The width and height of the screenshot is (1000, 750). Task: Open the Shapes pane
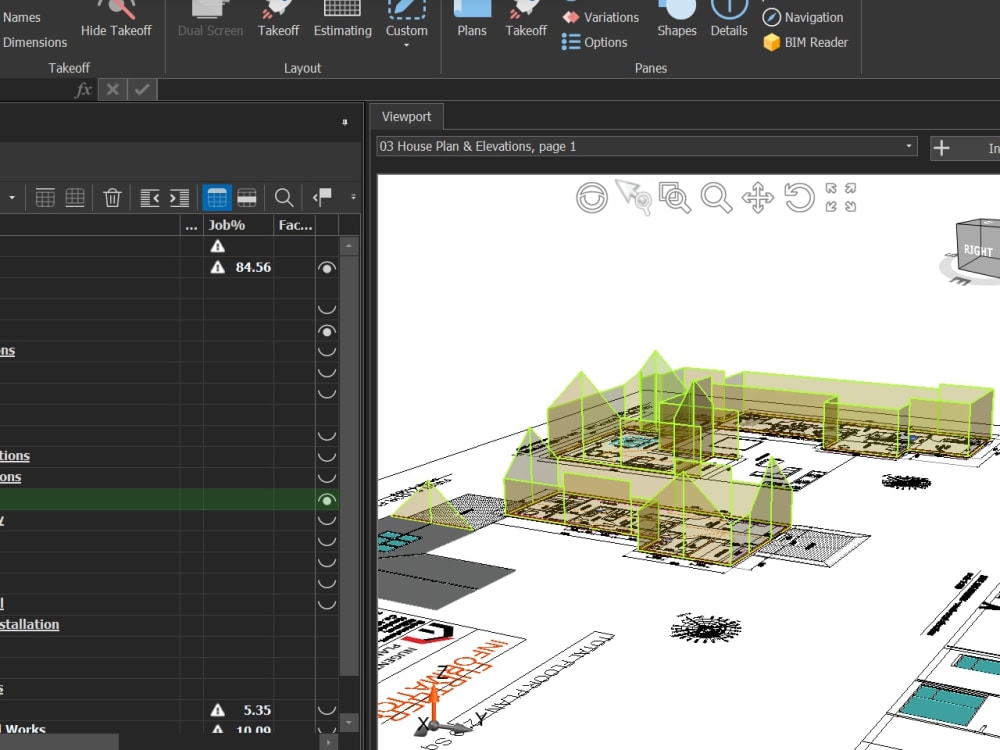pyautogui.click(x=677, y=19)
